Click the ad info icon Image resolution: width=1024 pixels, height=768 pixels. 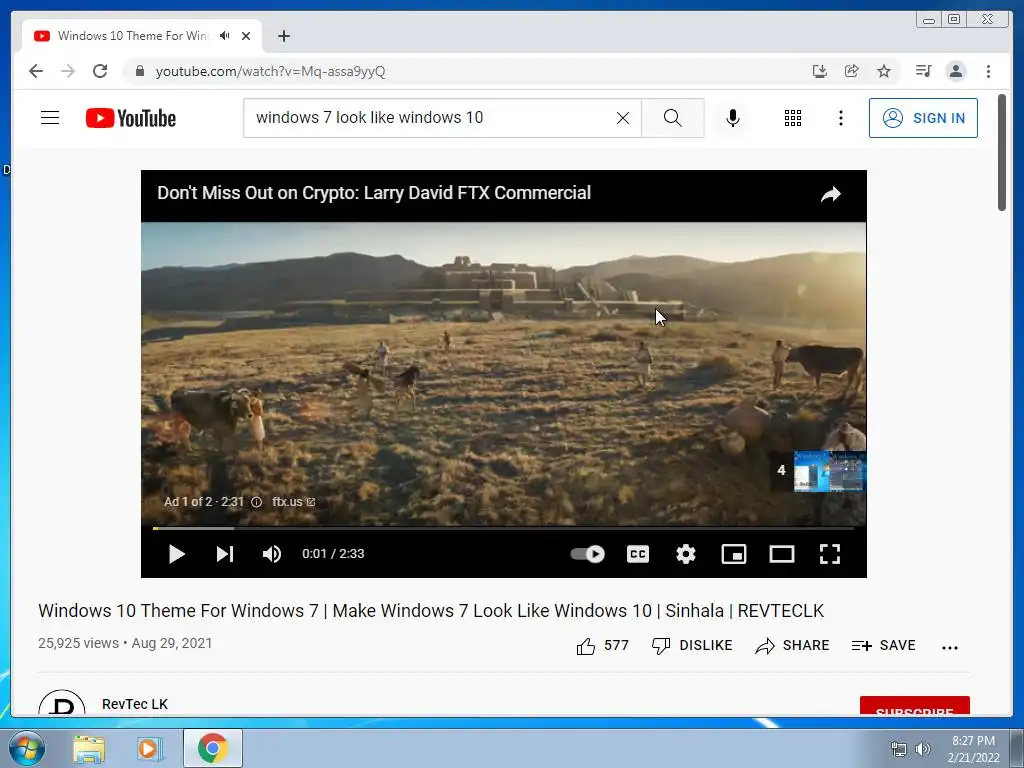coord(257,502)
